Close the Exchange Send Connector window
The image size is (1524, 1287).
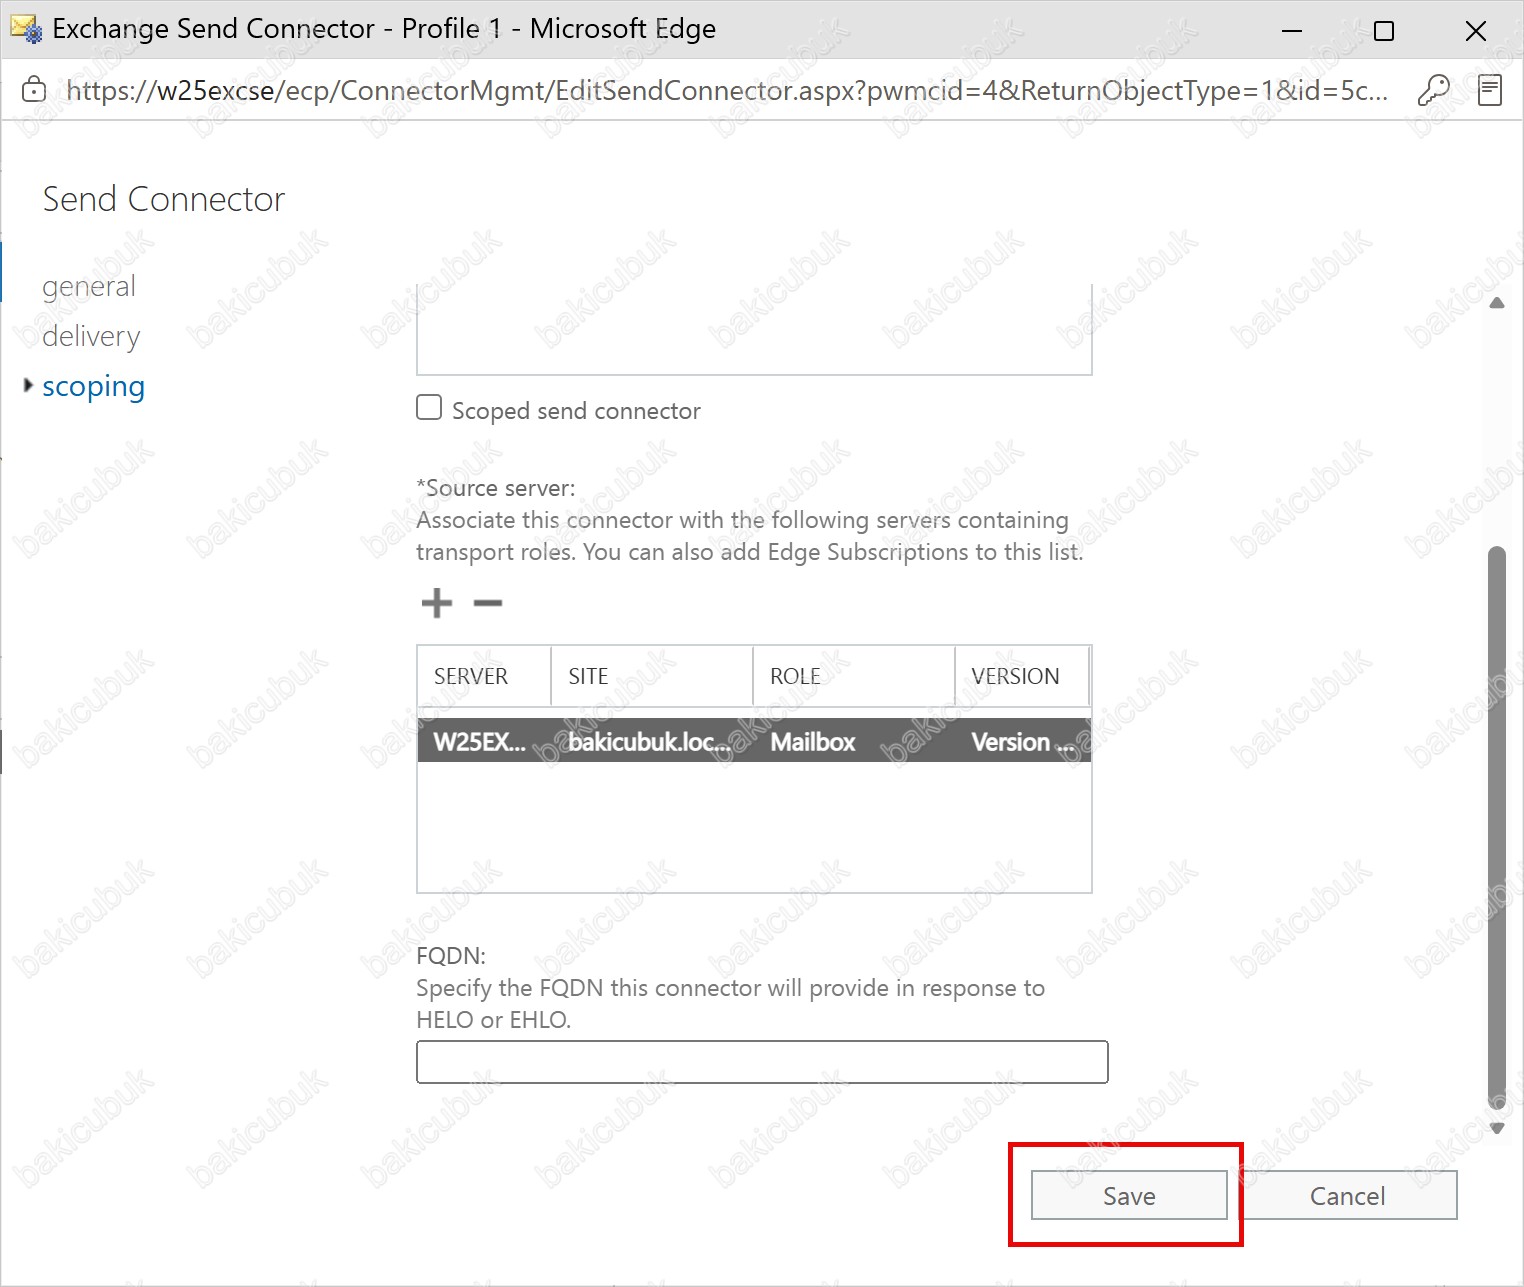click(x=1476, y=31)
